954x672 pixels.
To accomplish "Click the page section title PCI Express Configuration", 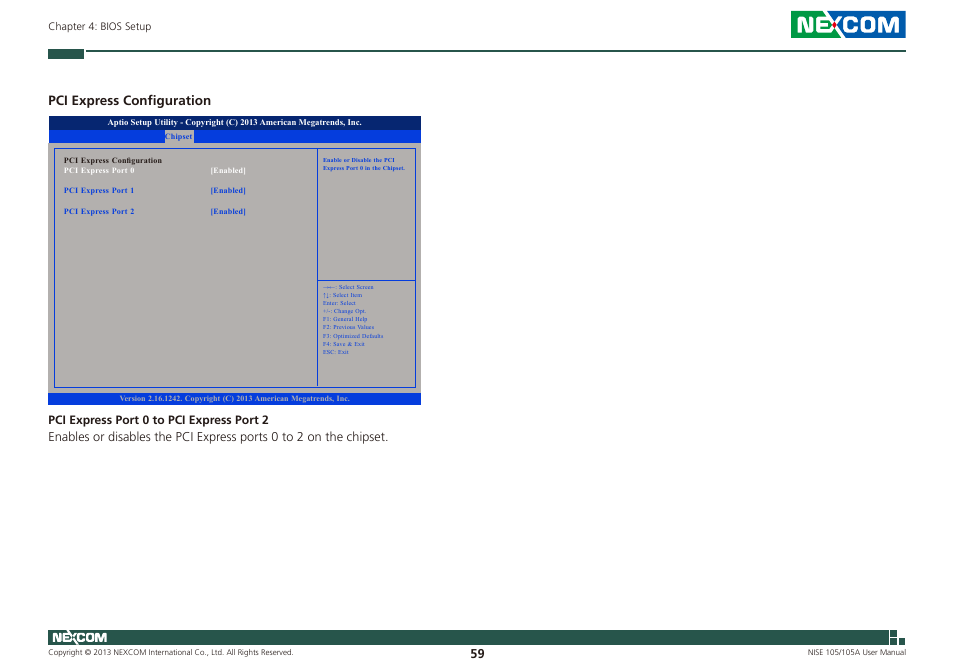I will (x=130, y=100).
